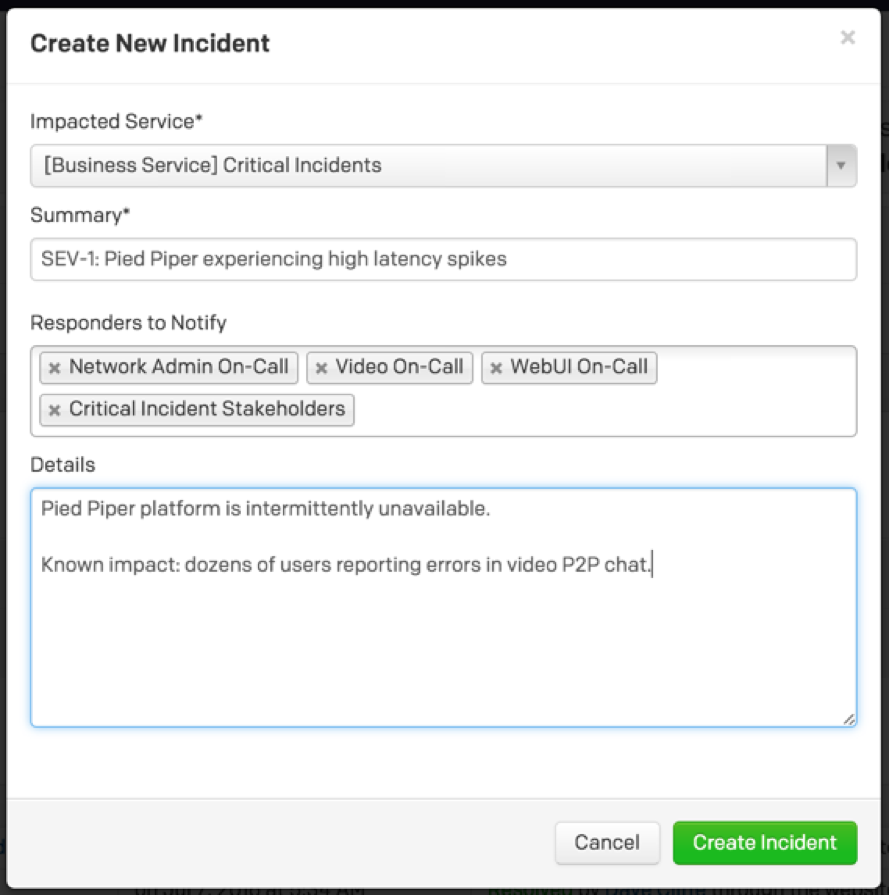The width and height of the screenshot is (889, 895).
Task: Click the Critical Incident Stakeholders tag label
Action: [206, 409]
